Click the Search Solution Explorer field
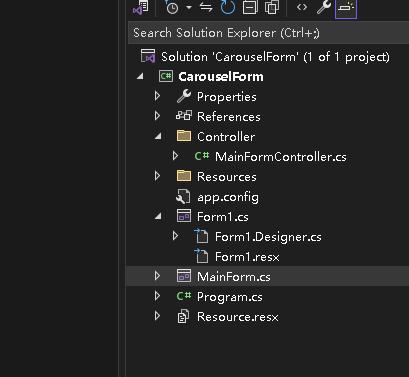Screen dimensions: 409x377 click(x=268, y=33)
